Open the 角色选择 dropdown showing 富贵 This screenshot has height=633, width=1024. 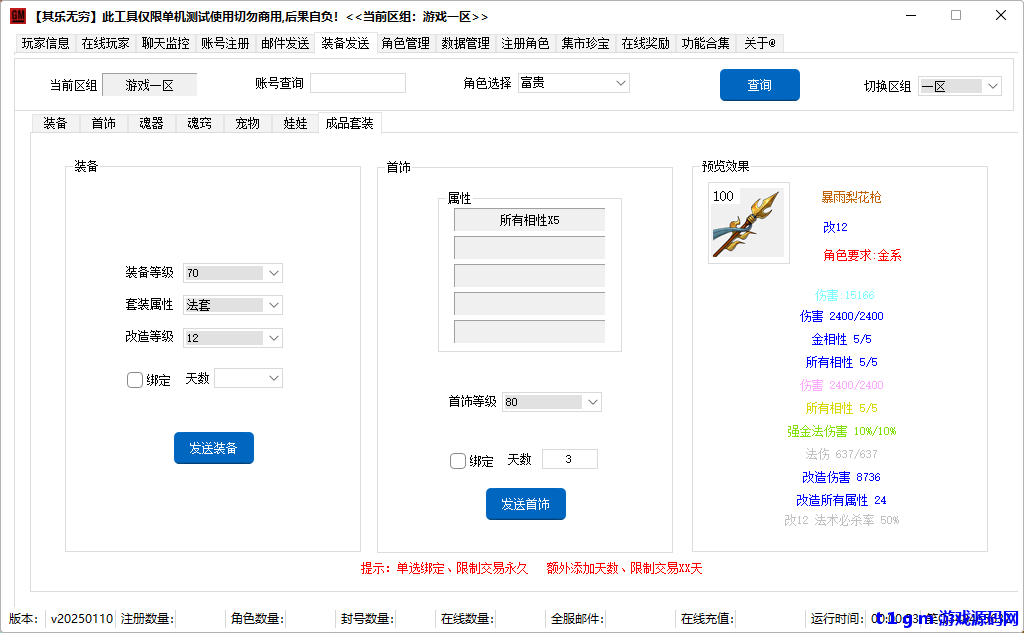573,83
